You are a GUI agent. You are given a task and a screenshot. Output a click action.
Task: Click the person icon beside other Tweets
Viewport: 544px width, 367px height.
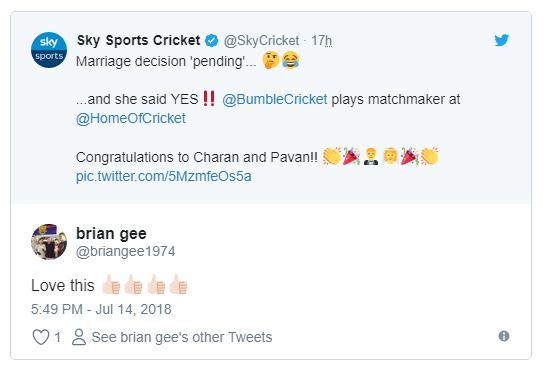[x=79, y=337]
